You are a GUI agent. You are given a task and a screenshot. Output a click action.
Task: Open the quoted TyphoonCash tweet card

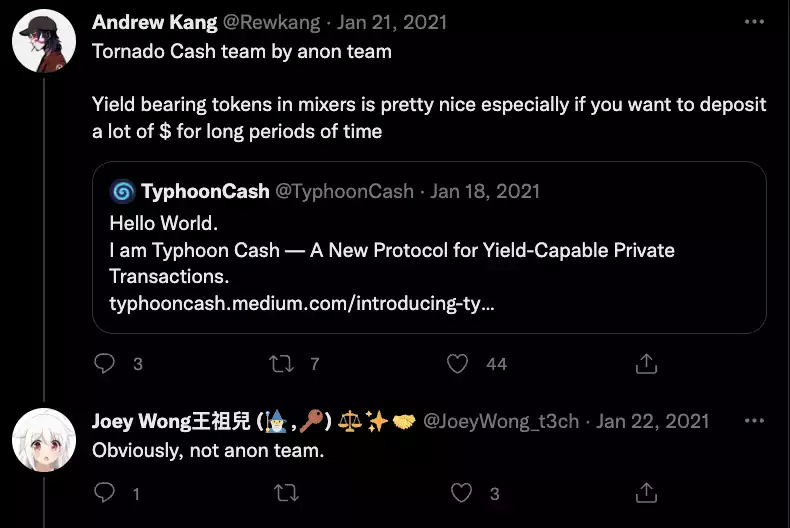pyautogui.click(x=429, y=247)
